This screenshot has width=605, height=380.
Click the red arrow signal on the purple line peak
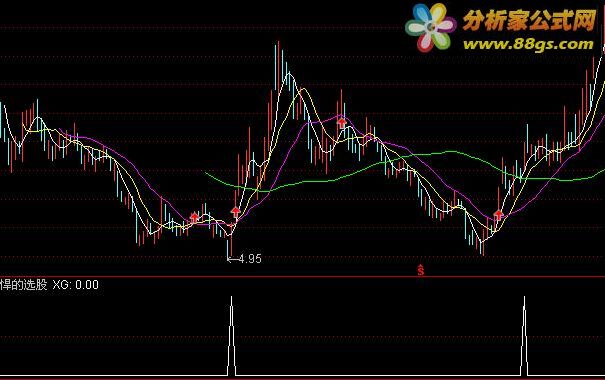coord(342,123)
